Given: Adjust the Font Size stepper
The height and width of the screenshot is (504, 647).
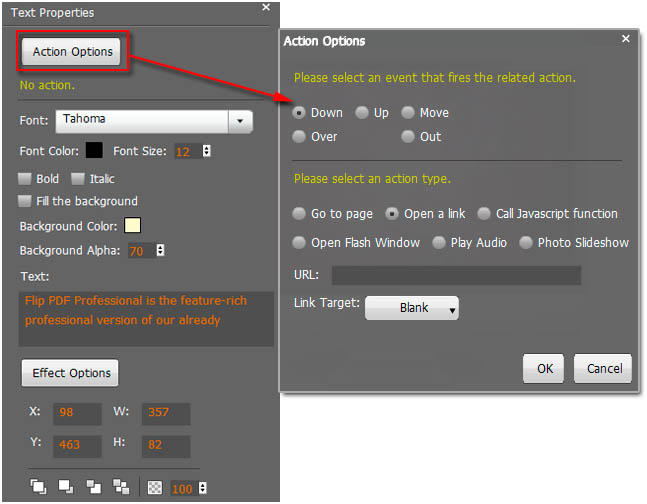Looking at the screenshot, I should click(206, 151).
